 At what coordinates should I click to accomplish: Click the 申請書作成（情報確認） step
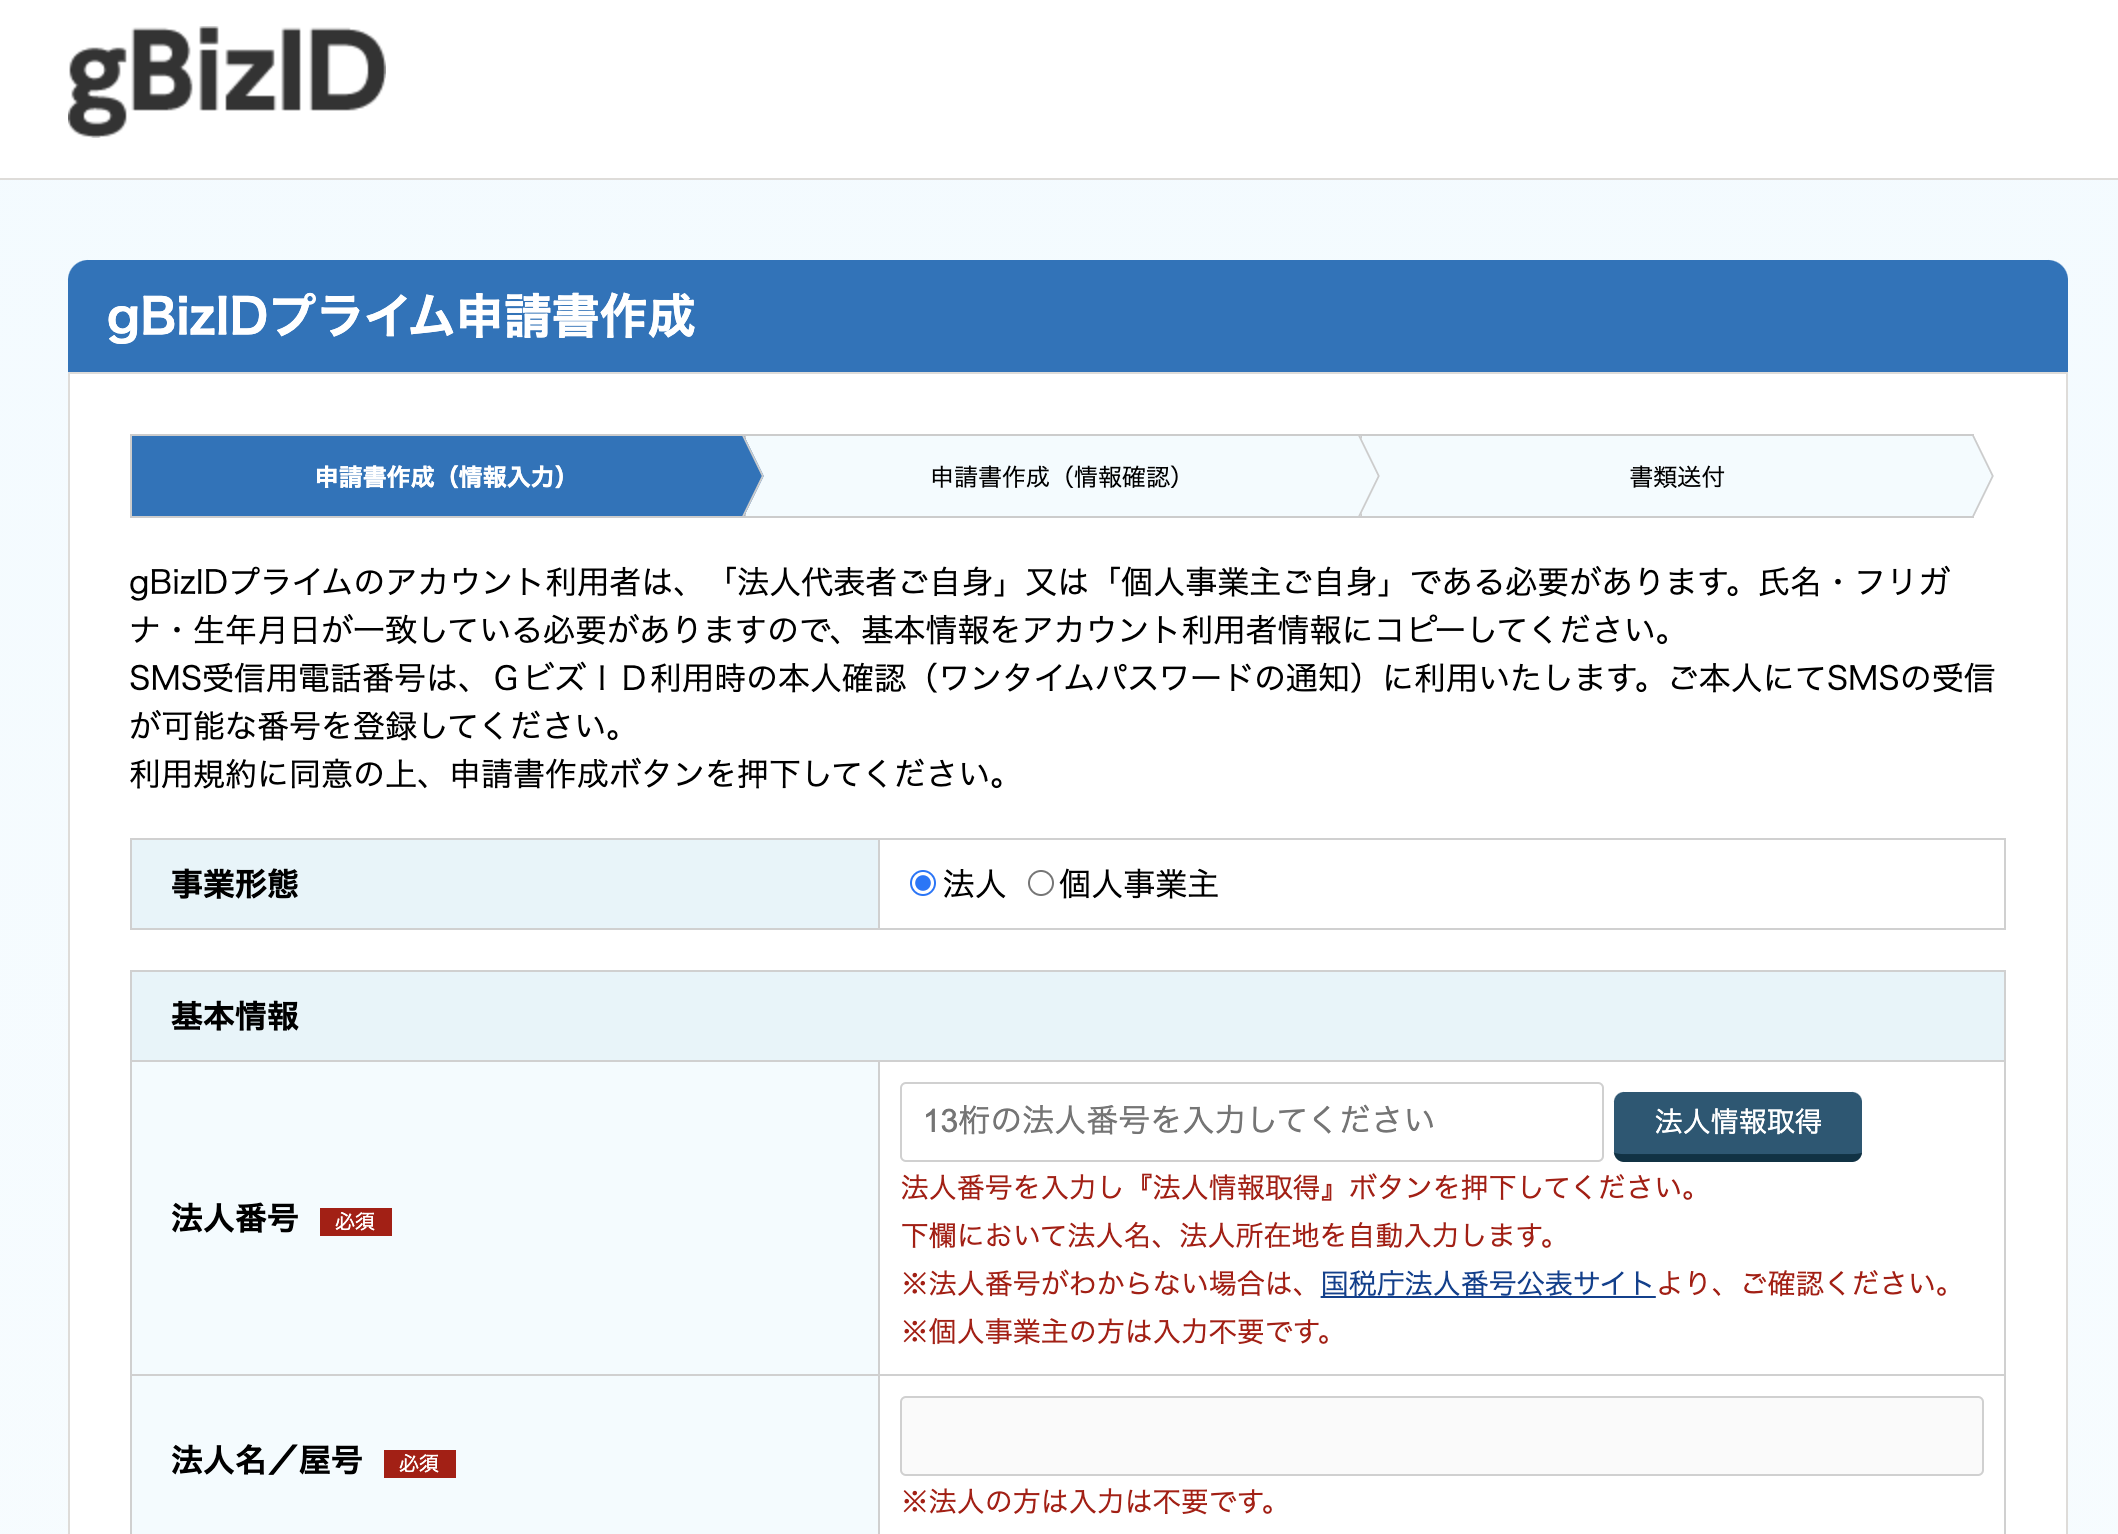1056,477
